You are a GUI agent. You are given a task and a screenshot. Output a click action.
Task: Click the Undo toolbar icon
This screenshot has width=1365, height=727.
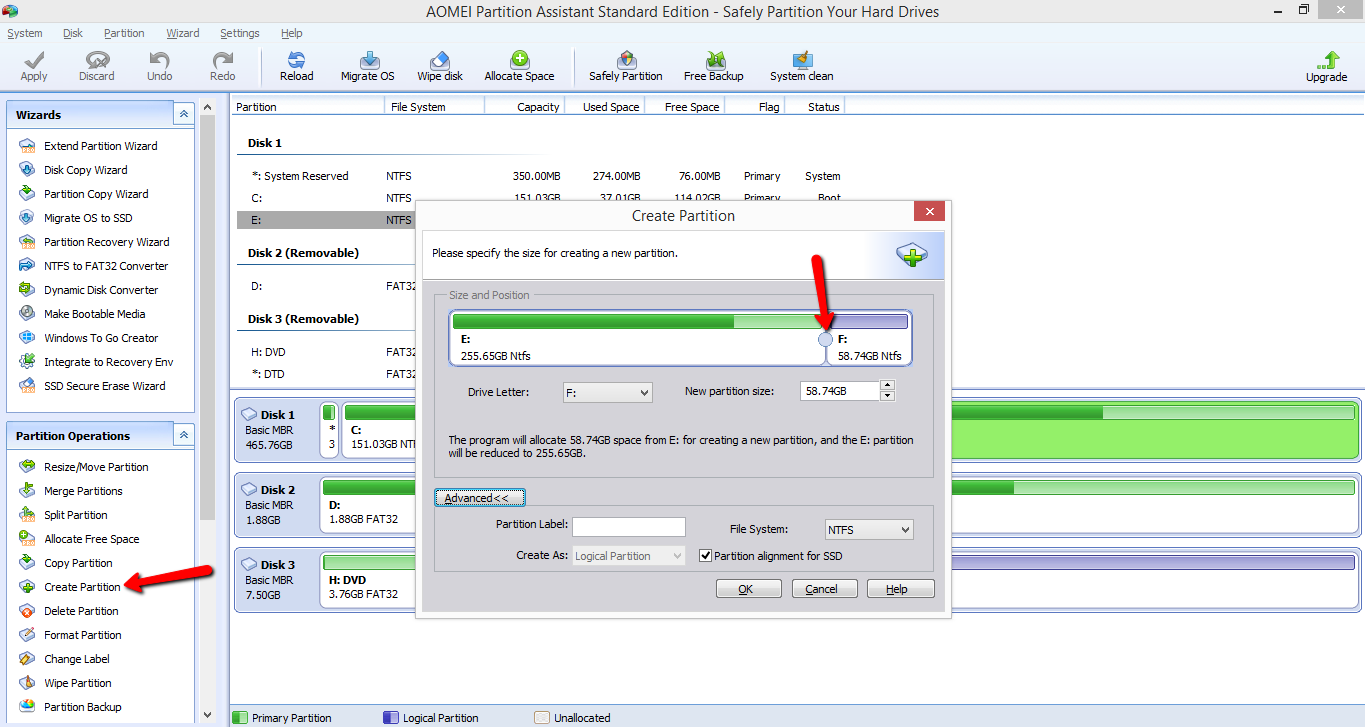click(159, 60)
